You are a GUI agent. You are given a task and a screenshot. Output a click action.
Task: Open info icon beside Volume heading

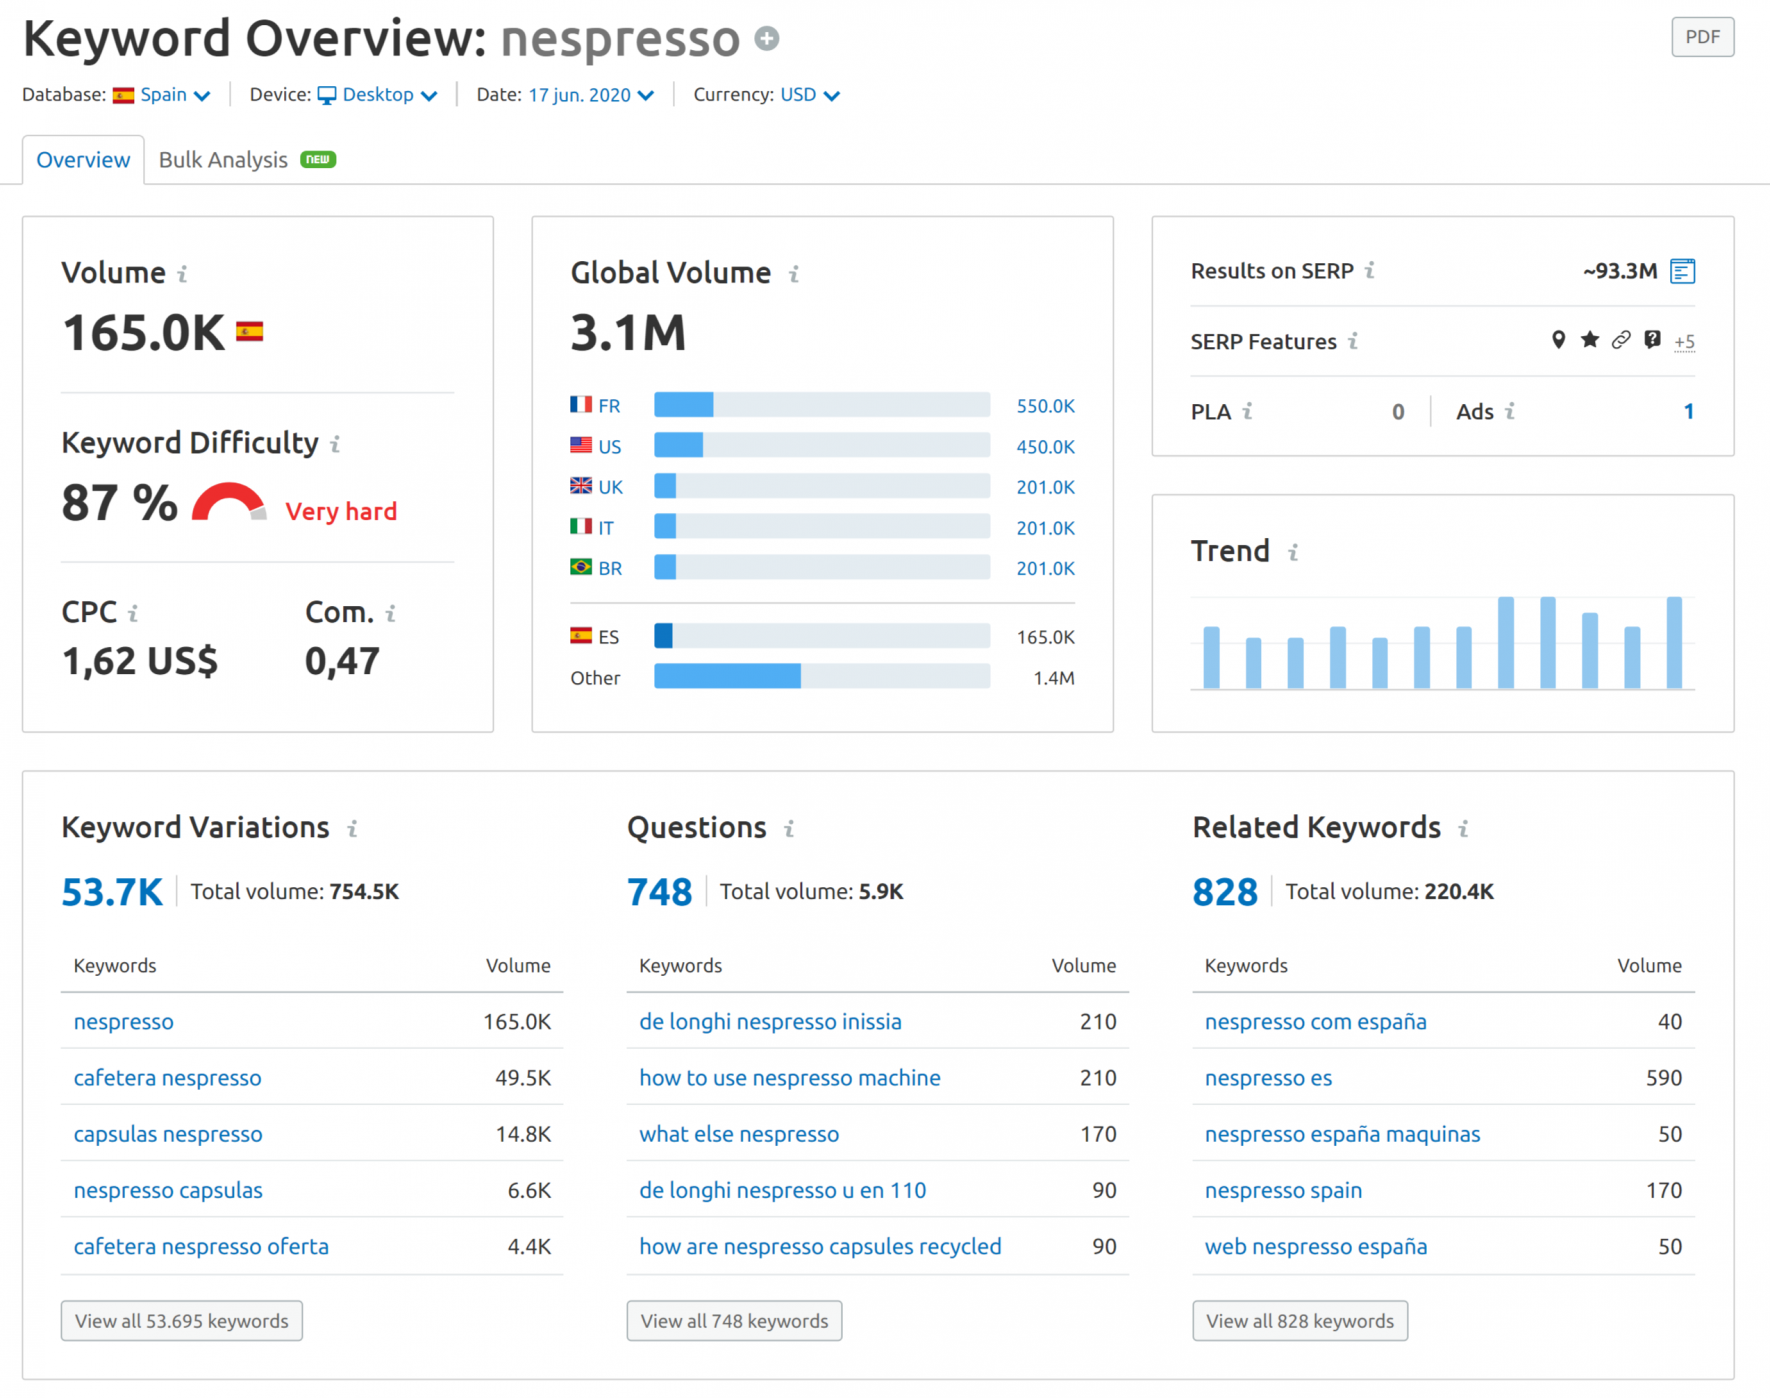tap(183, 274)
